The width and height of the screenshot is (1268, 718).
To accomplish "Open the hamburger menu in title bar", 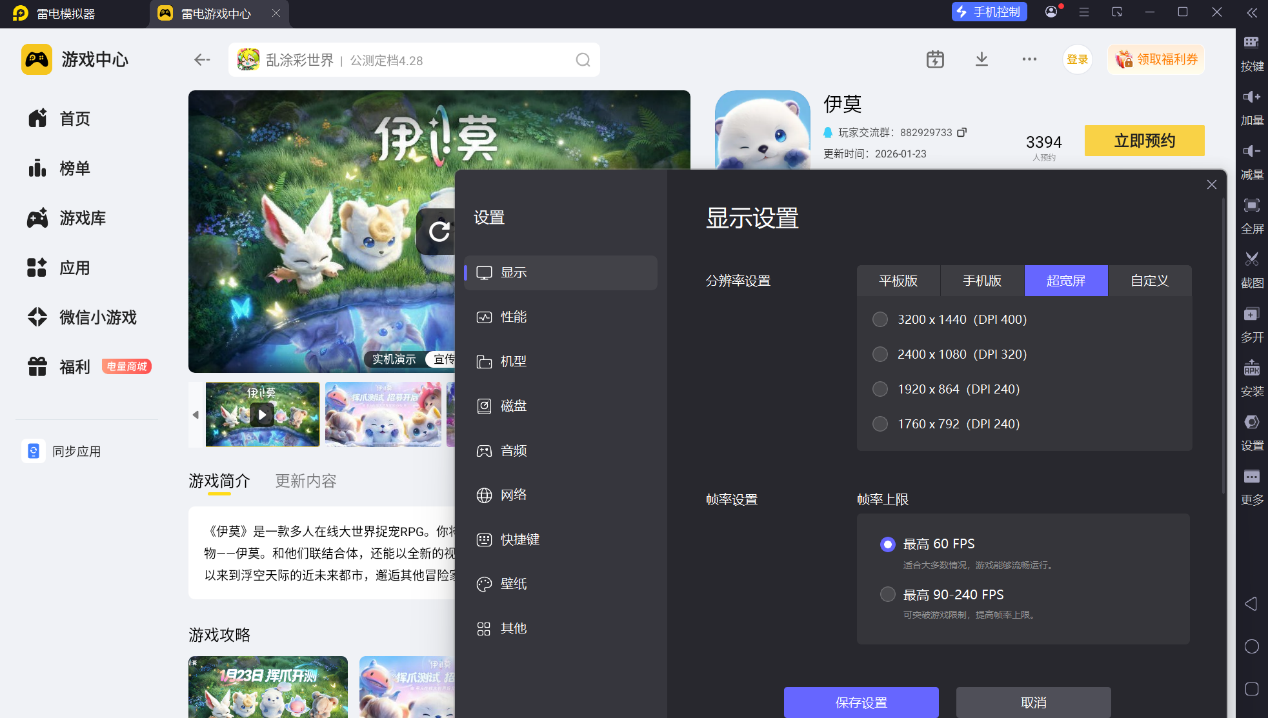I will coord(1084,12).
